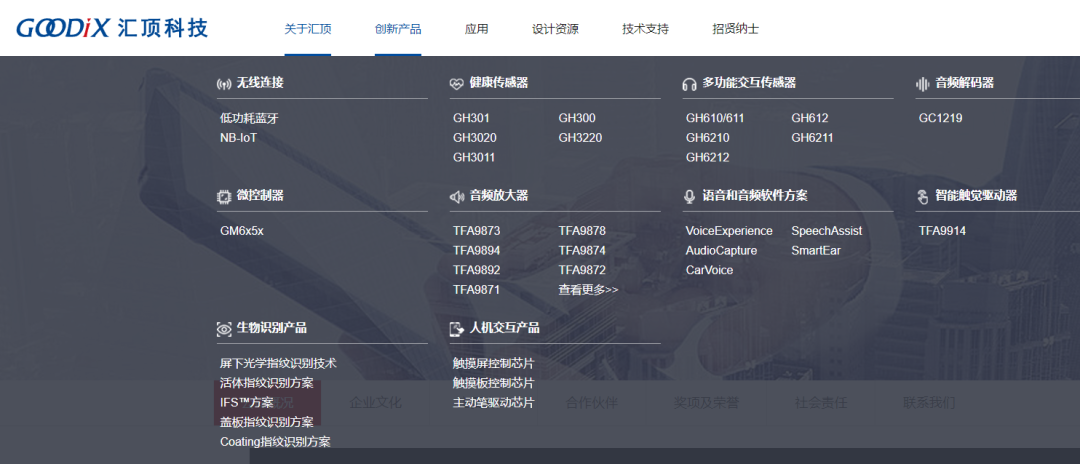Viewport: 1080px width, 464px height.
Task: Open the 技术支持 menu
Action: tap(645, 29)
